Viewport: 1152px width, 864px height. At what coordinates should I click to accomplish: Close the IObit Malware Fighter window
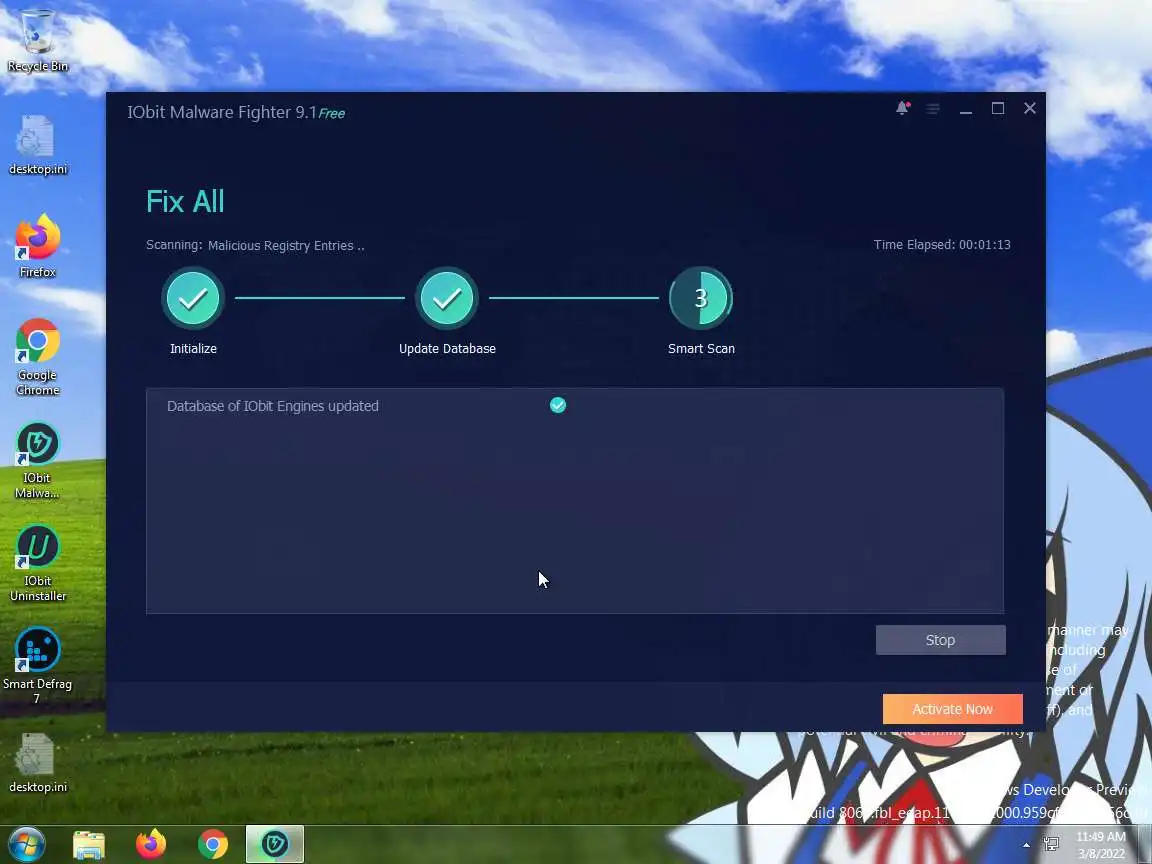(x=1029, y=108)
